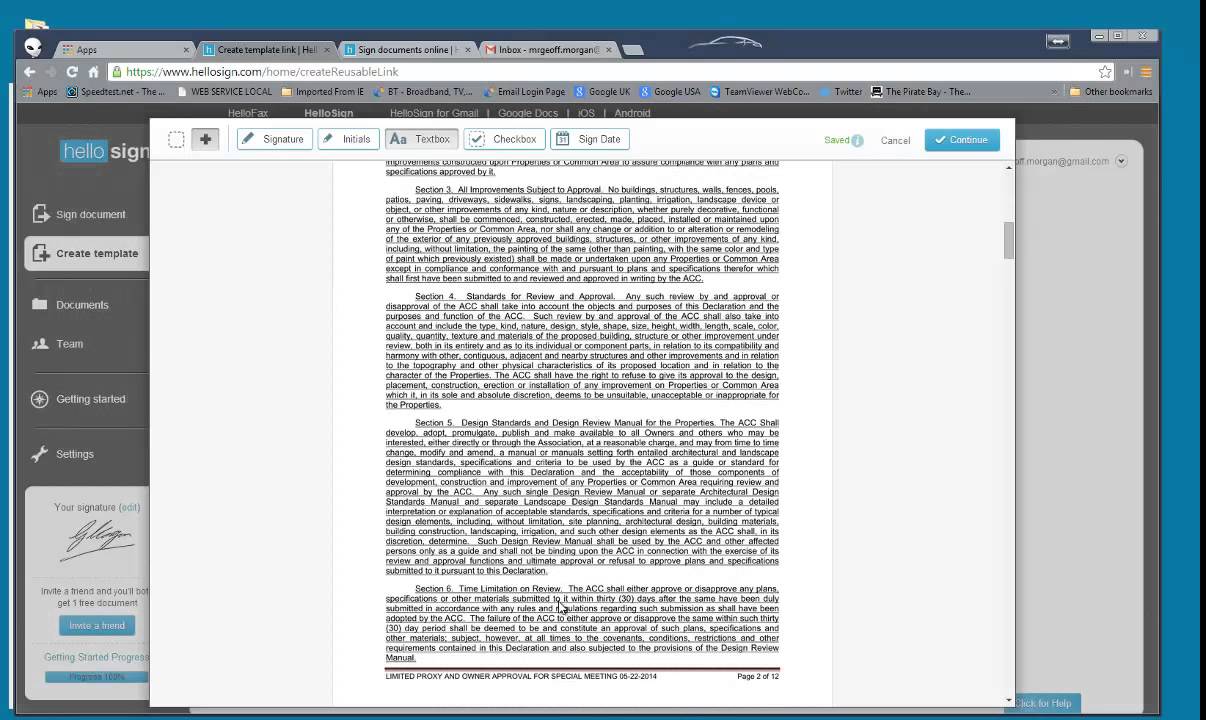Go to Documents section
This screenshot has height=720, width=1206.
coord(82,305)
